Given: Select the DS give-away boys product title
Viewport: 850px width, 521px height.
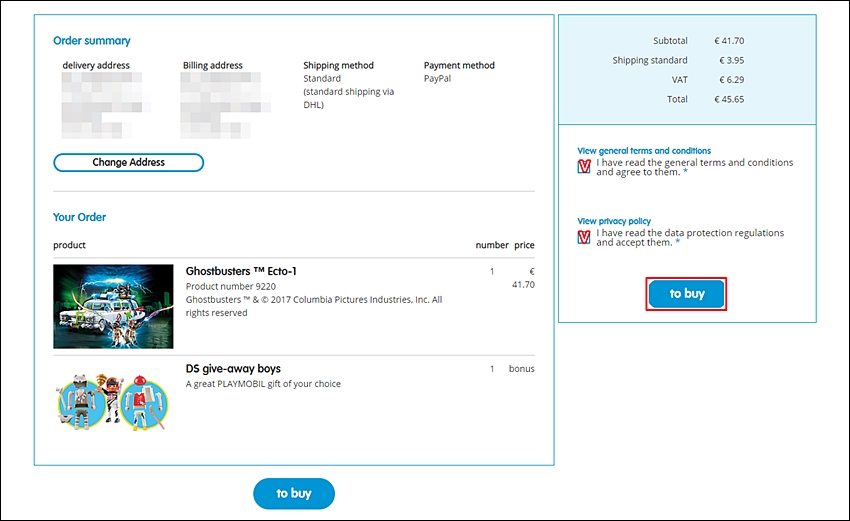Looking at the screenshot, I should pos(233,369).
